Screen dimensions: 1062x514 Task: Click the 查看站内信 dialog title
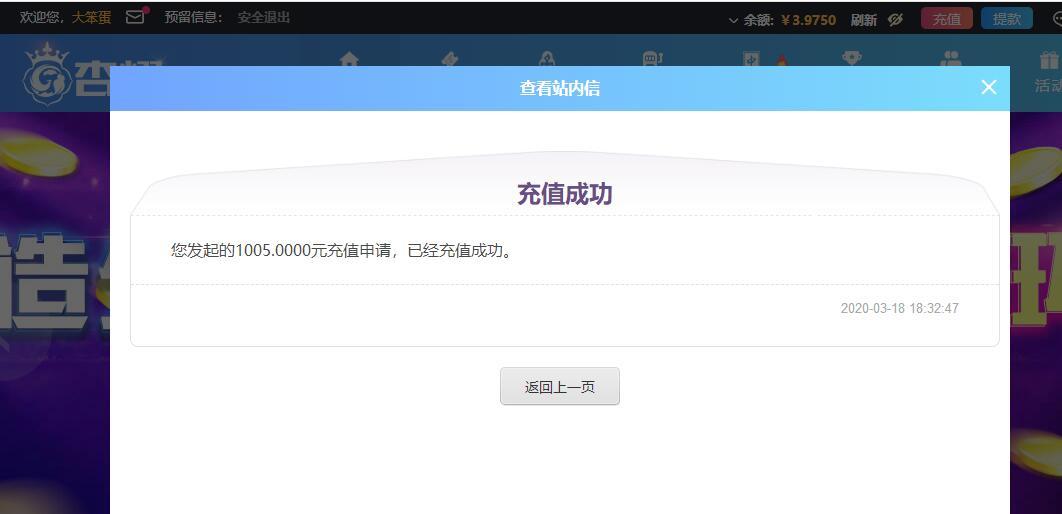click(559, 88)
